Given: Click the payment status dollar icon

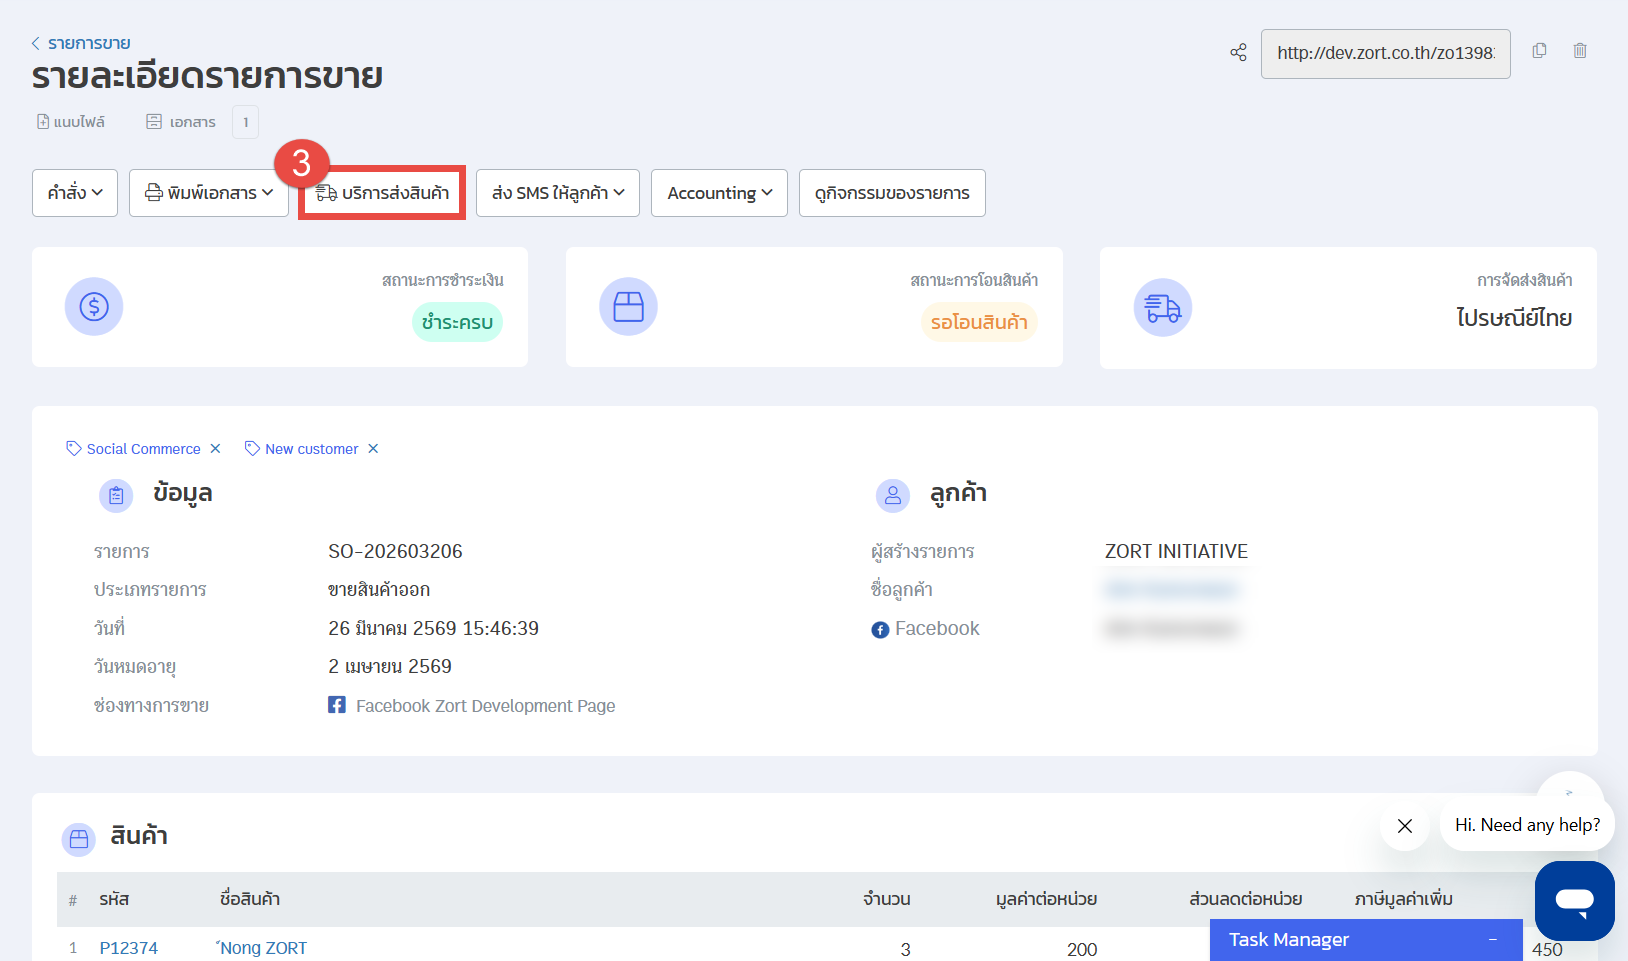Looking at the screenshot, I should click(94, 306).
